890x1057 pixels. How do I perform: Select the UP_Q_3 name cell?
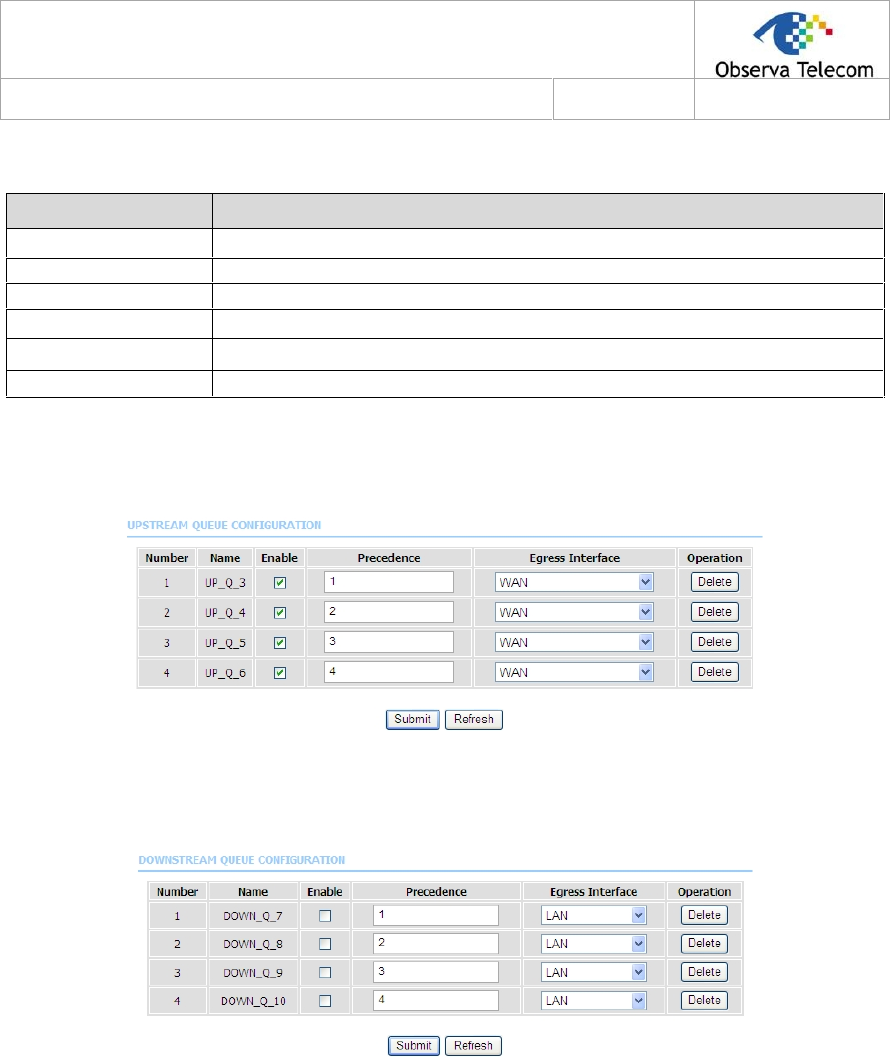coord(225,583)
